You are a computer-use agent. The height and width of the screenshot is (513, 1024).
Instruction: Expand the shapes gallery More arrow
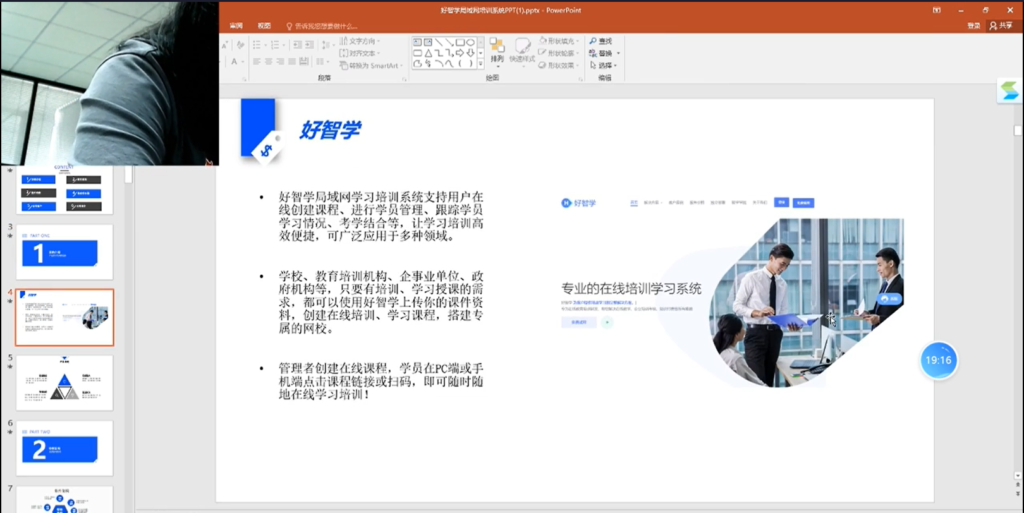click(x=481, y=64)
